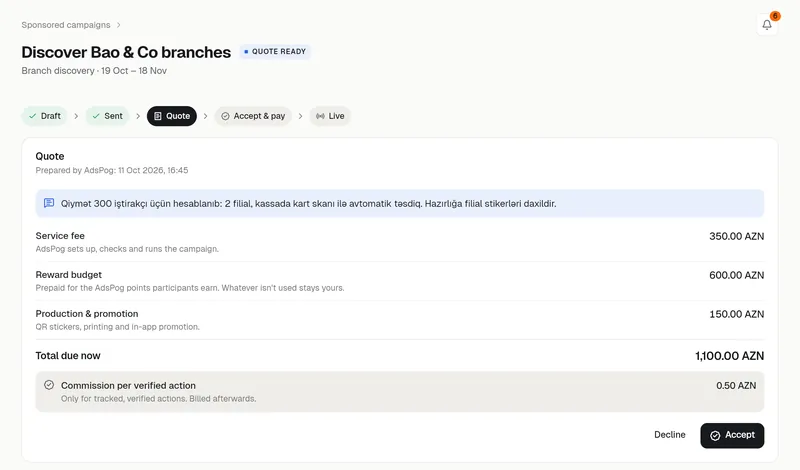Click the Prepared by AdsPog timestamp

112,170
